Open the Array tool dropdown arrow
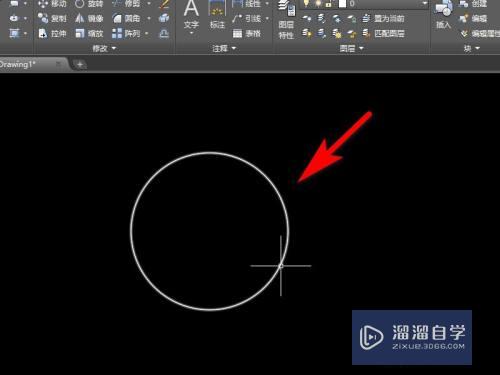The image size is (500, 375). point(147,33)
